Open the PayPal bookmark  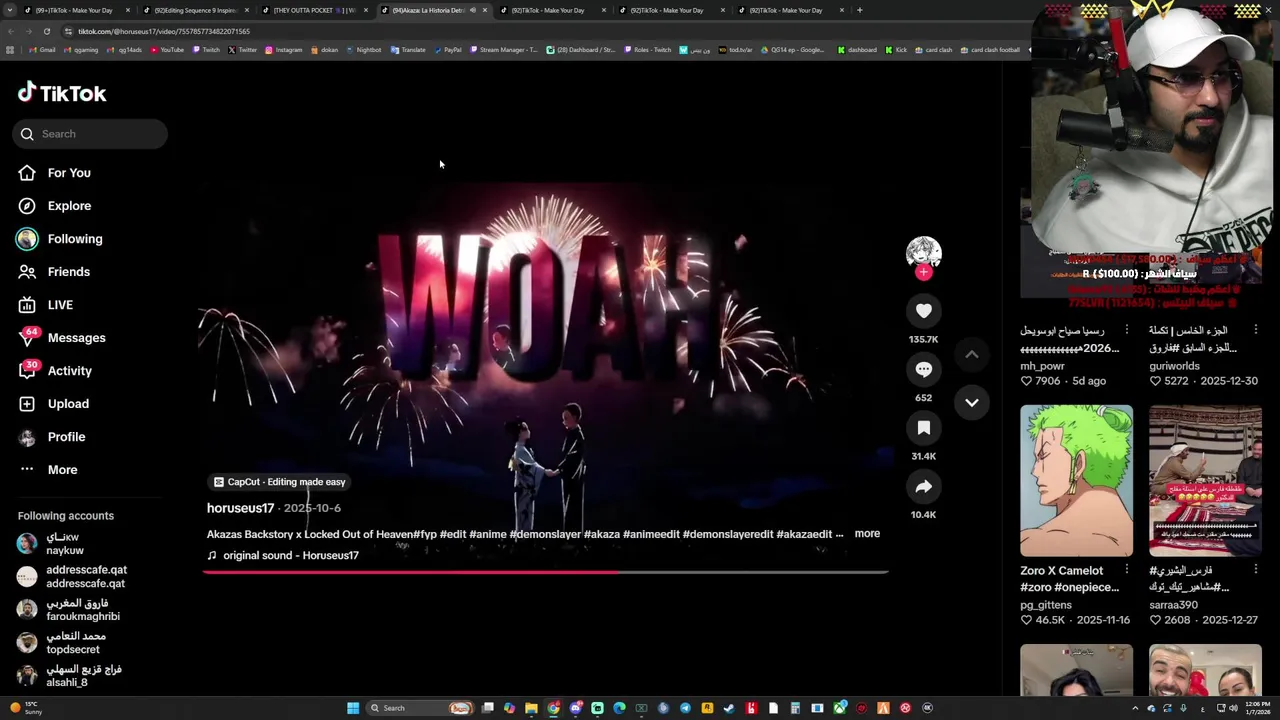[x=447, y=50]
